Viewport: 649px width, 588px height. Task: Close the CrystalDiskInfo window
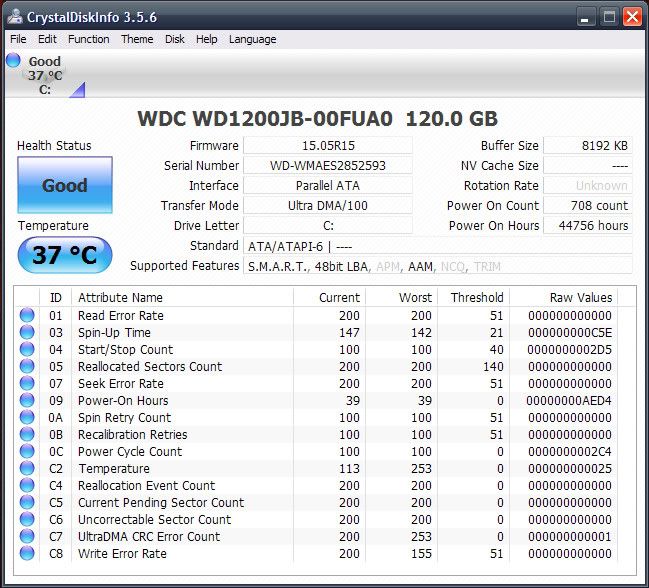(632, 17)
